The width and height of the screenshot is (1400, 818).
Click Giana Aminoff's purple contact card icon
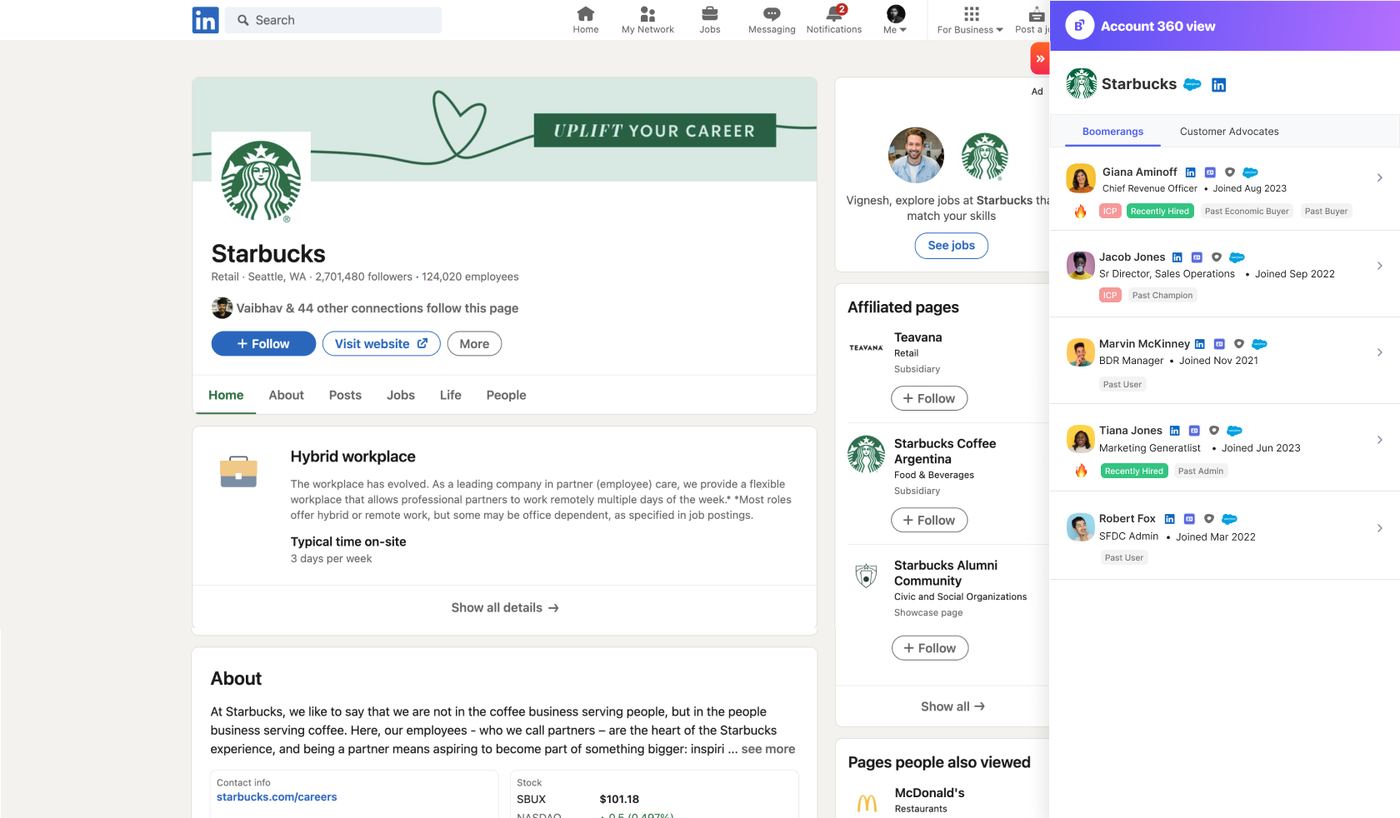coord(1210,173)
